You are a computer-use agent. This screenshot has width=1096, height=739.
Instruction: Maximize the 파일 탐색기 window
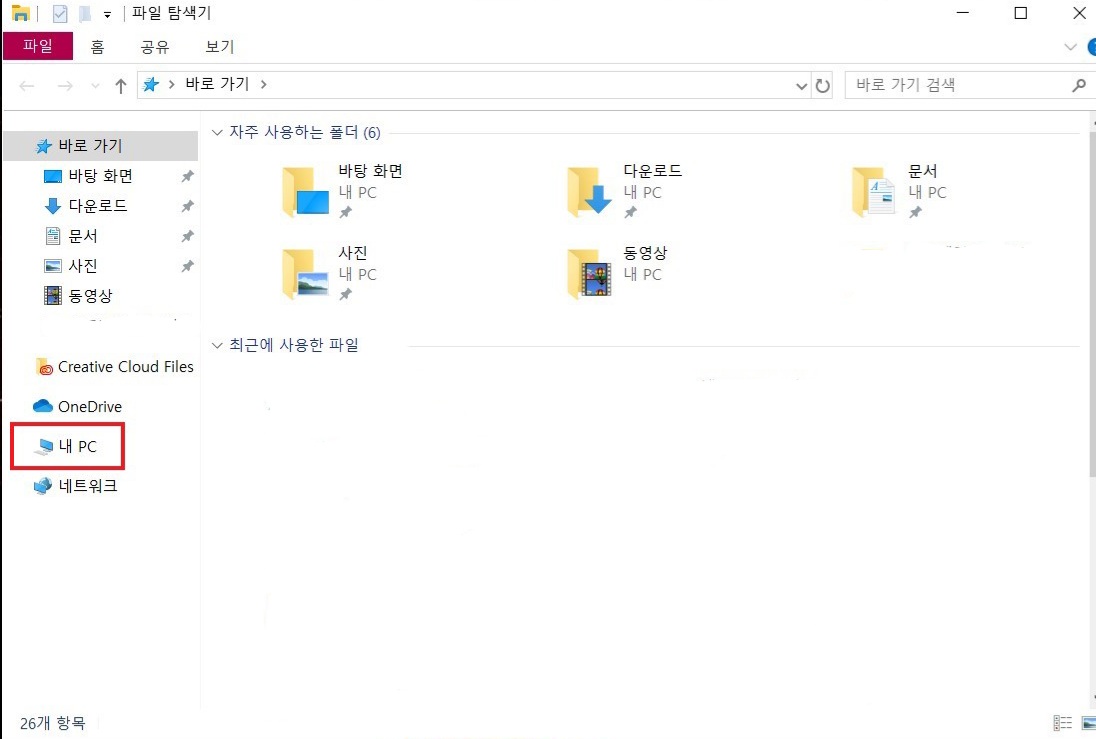[1021, 13]
